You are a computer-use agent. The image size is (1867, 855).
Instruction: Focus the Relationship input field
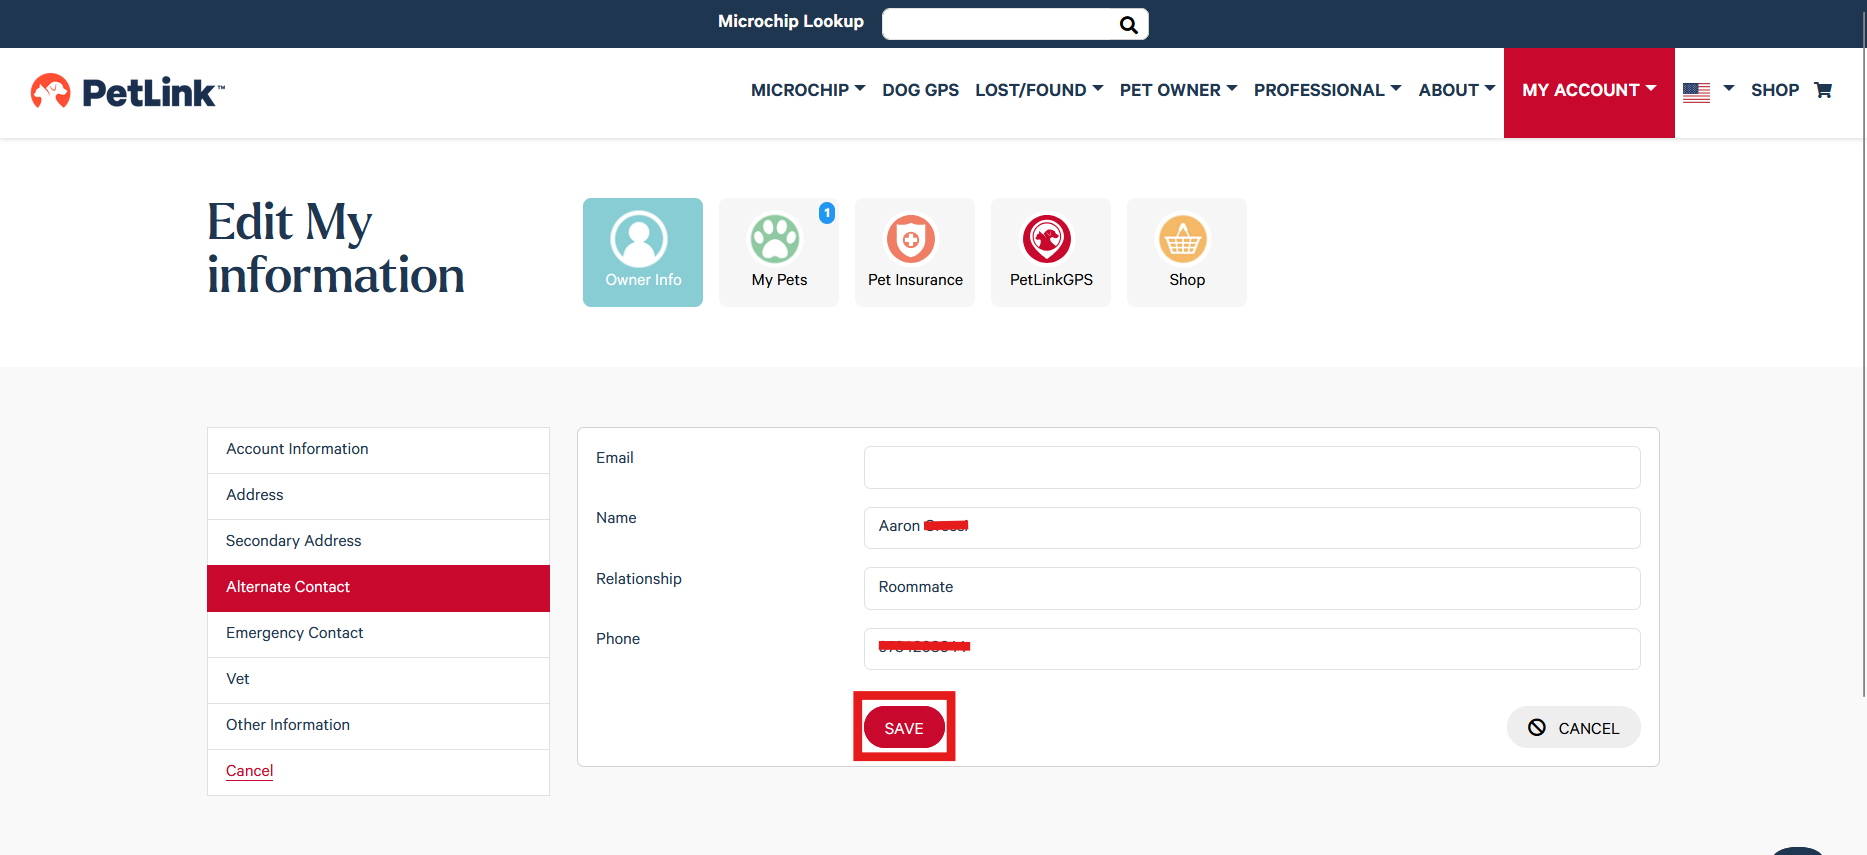coord(1252,588)
